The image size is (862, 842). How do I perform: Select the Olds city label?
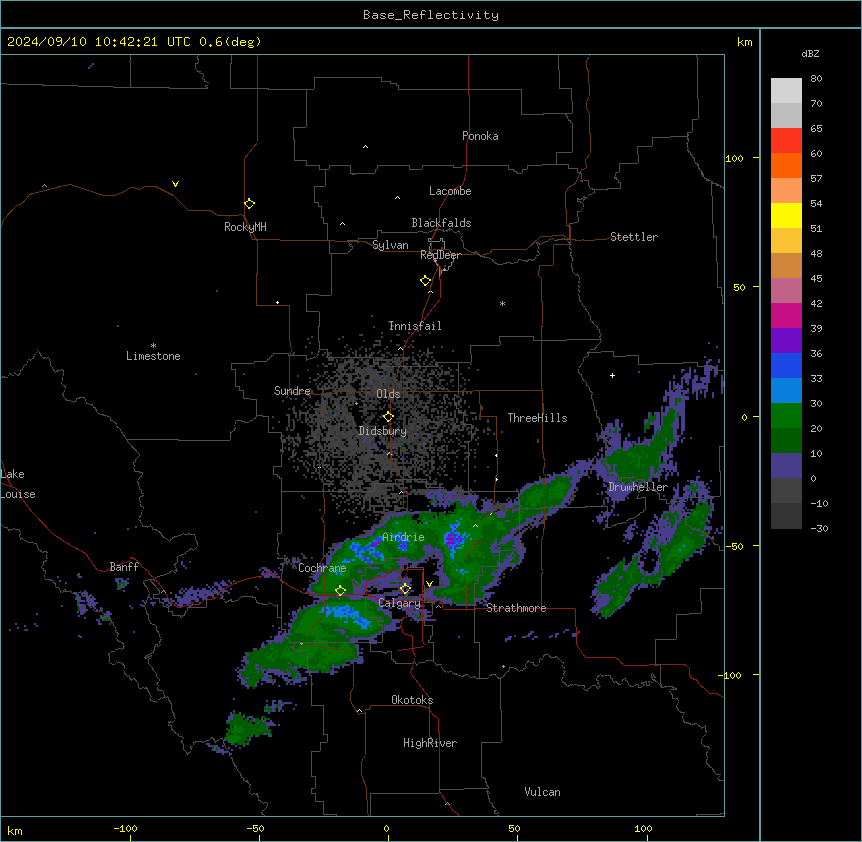coord(388,394)
